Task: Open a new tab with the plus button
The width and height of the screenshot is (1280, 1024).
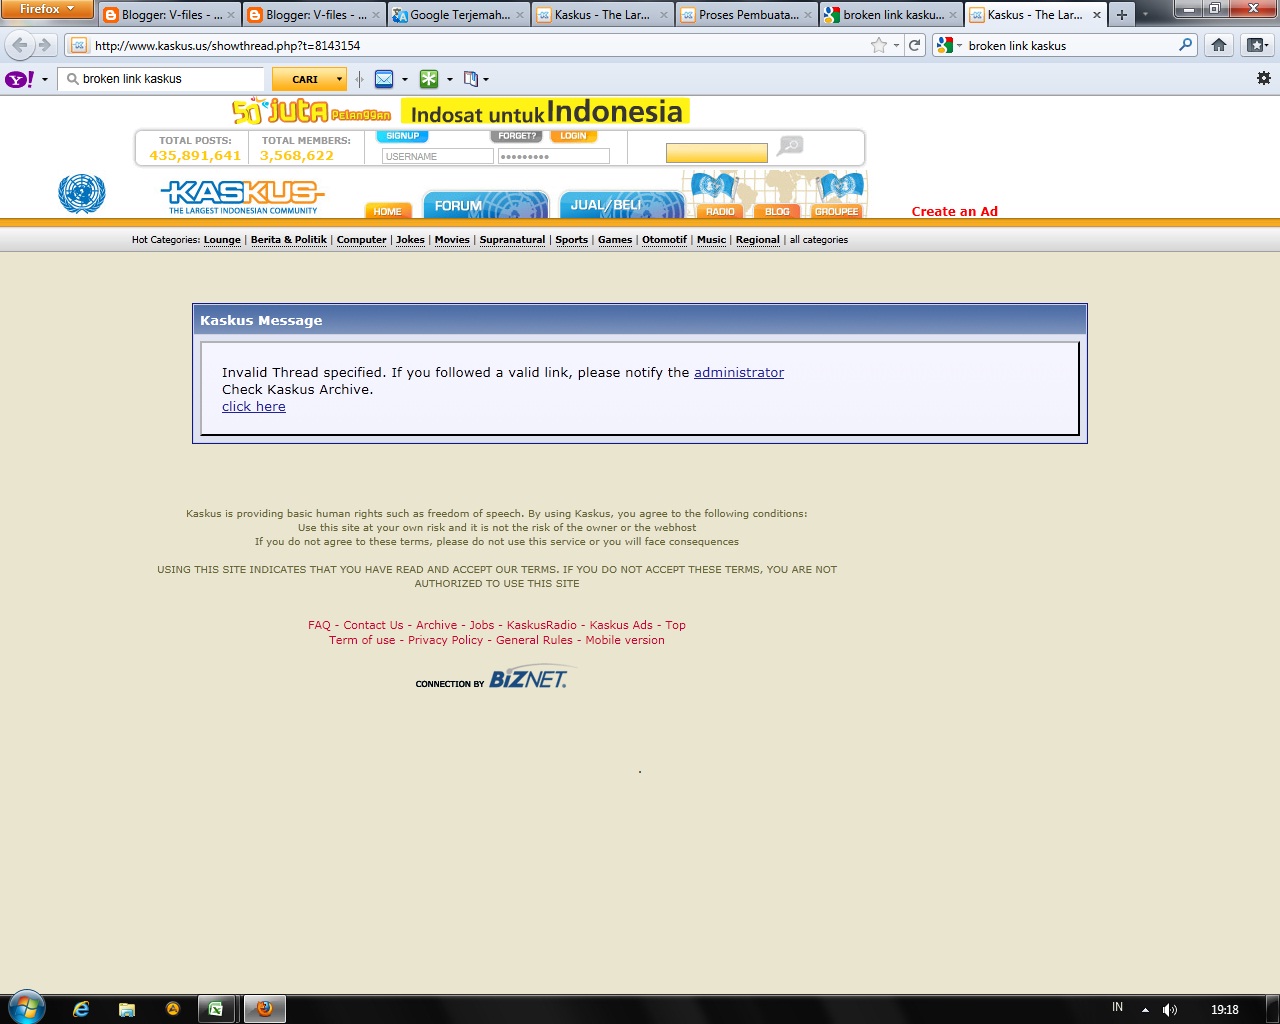Action: pos(1122,15)
